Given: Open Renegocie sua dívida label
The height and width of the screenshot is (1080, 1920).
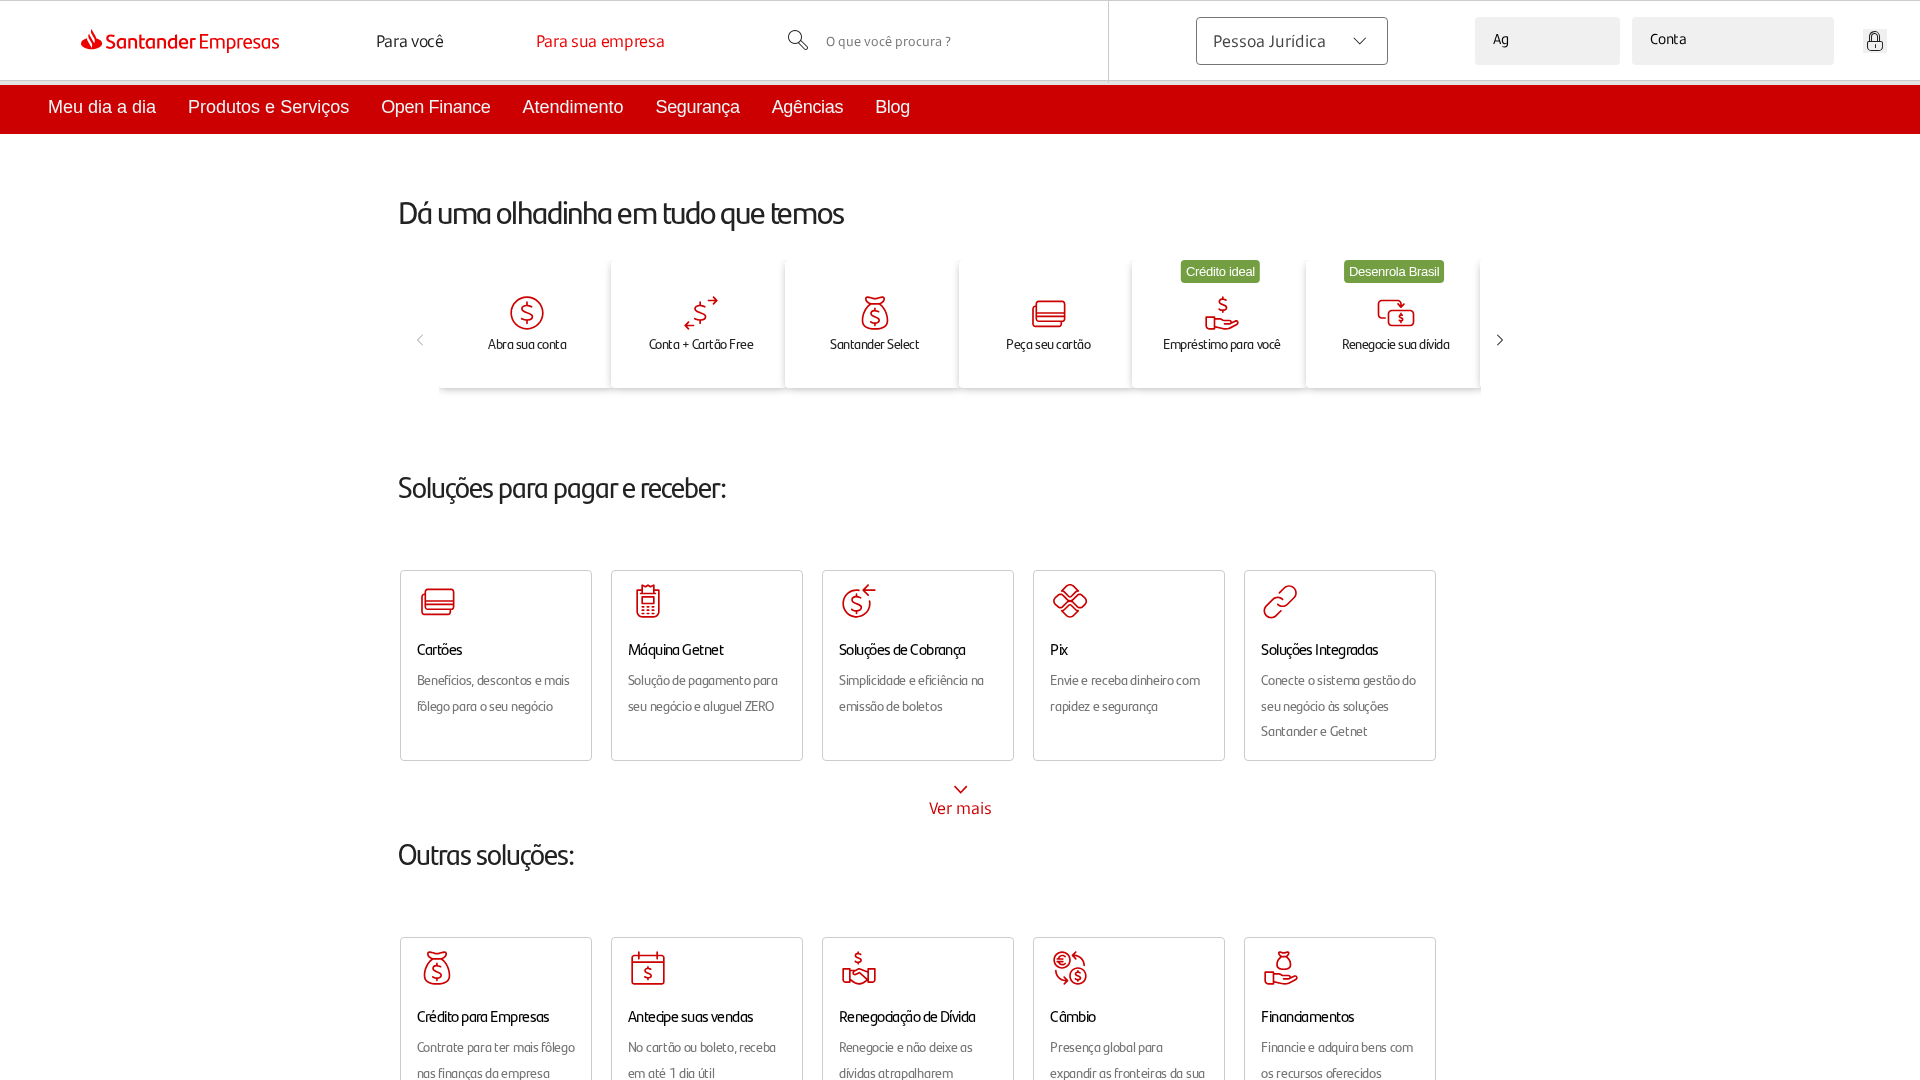Looking at the screenshot, I should coord(1396,345).
